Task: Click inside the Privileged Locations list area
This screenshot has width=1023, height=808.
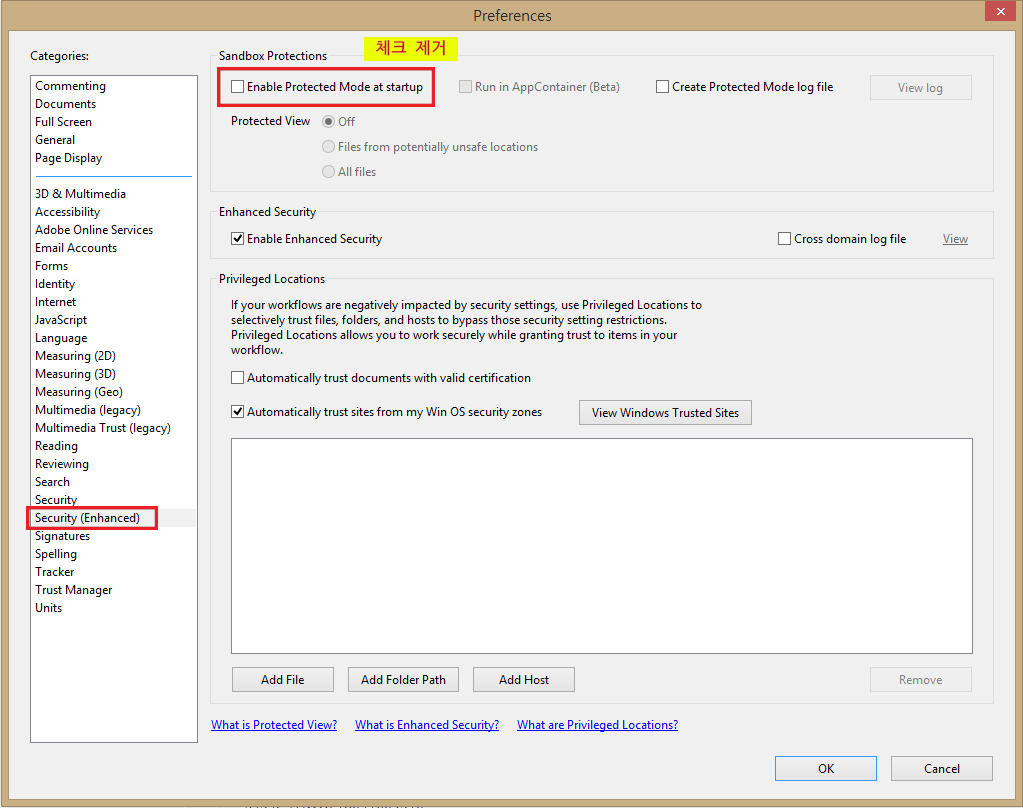Action: [x=601, y=545]
